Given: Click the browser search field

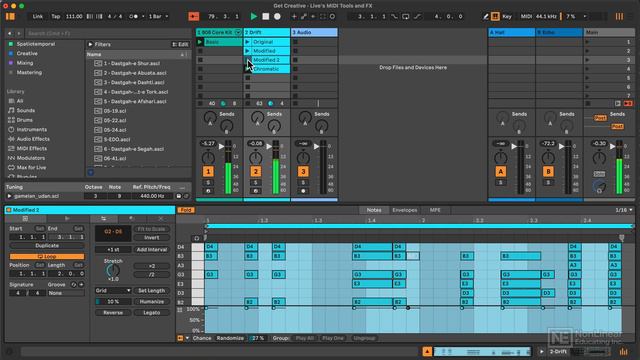Looking at the screenshot, I should pos(108,33).
